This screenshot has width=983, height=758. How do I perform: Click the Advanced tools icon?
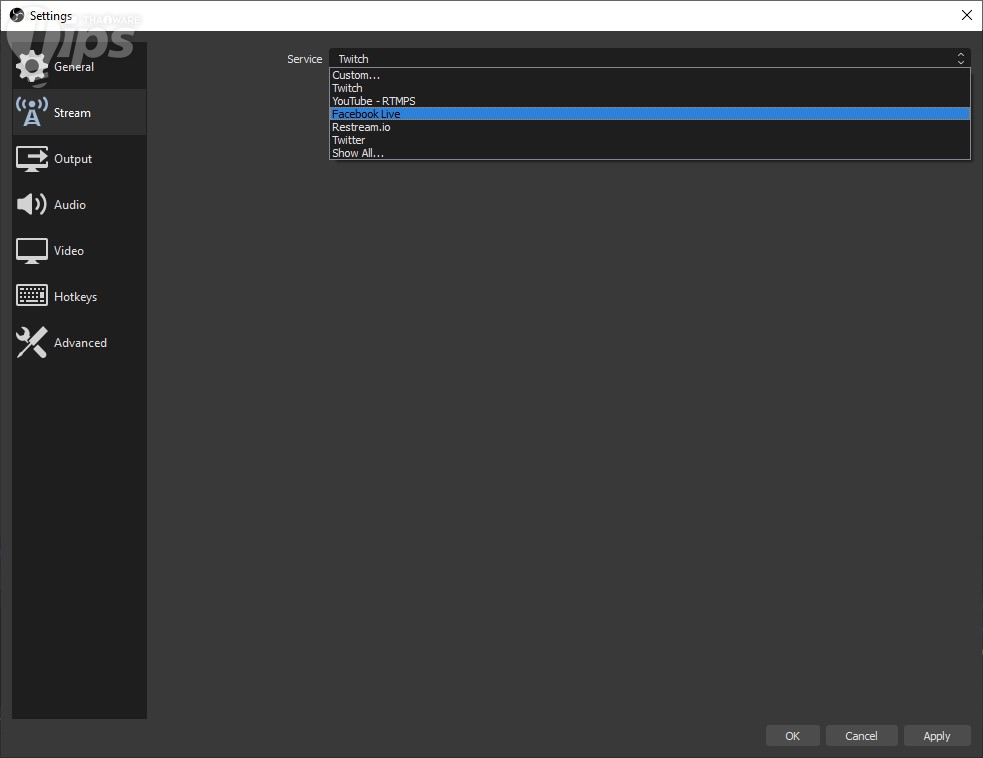(31, 342)
